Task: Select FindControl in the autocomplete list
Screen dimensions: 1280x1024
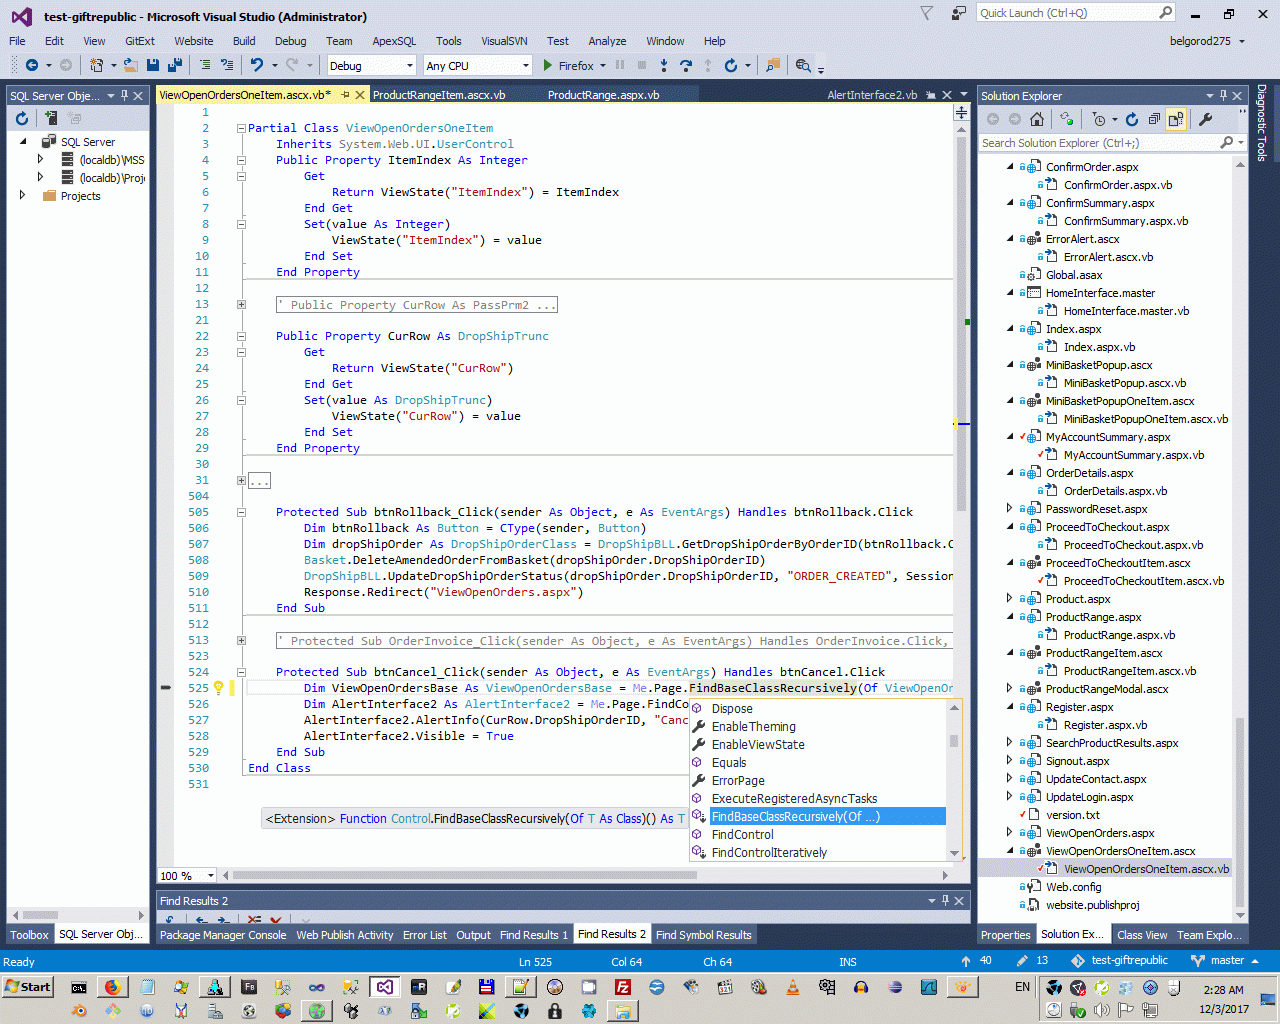Action: pos(742,835)
